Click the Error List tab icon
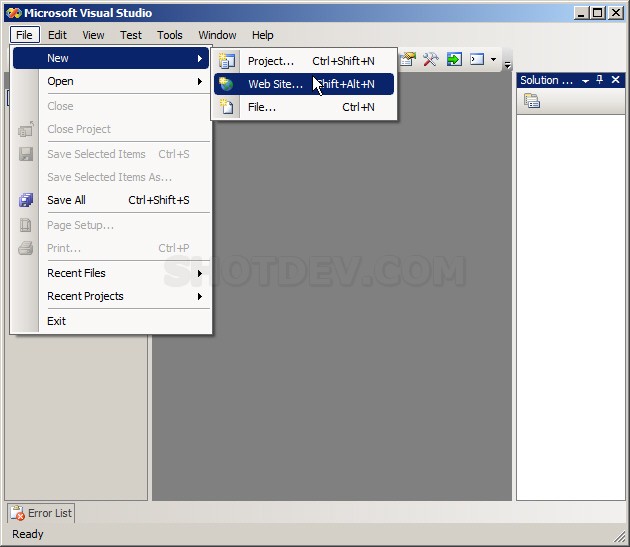The width and height of the screenshot is (630, 547). [x=18, y=513]
